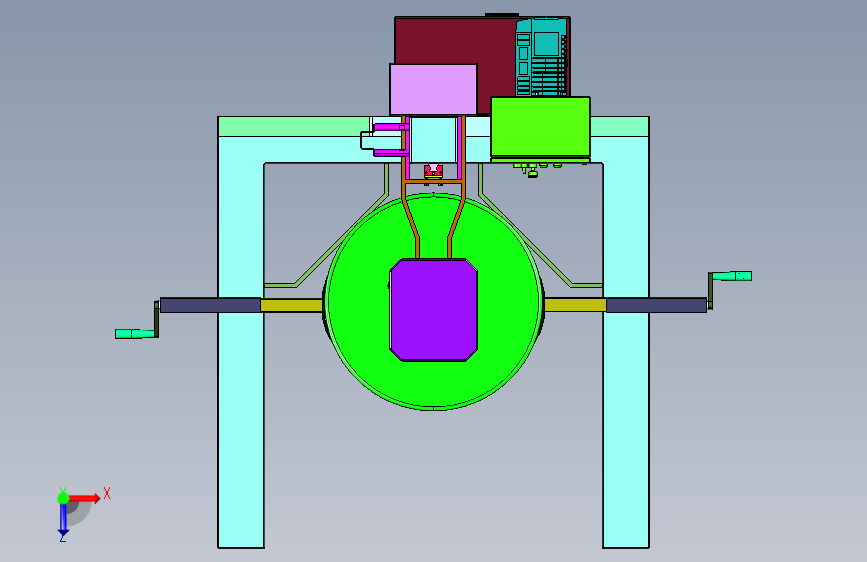Select the left yellow shaft segment
Viewport: 867px width, 562px height.
click(x=291, y=305)
